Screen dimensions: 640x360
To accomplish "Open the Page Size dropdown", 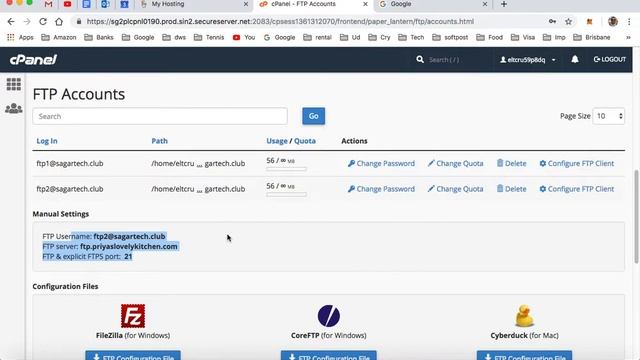I will coord(609,116).
